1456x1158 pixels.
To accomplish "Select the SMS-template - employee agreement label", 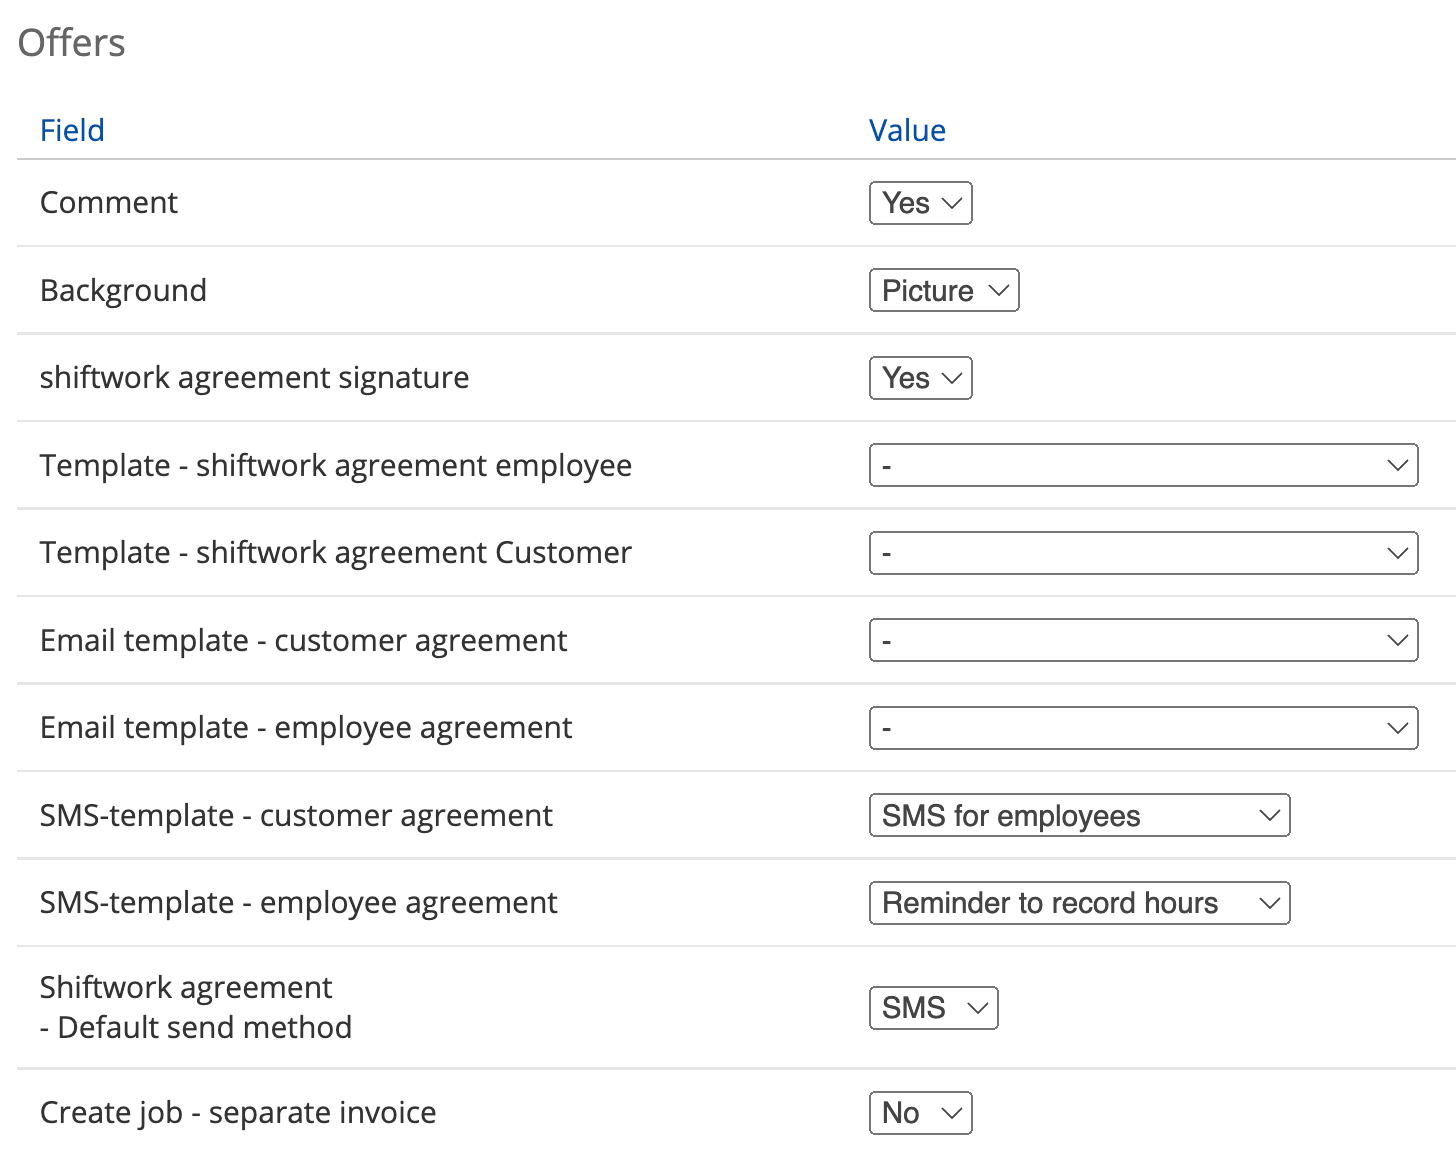I will (x=298, y=903).
